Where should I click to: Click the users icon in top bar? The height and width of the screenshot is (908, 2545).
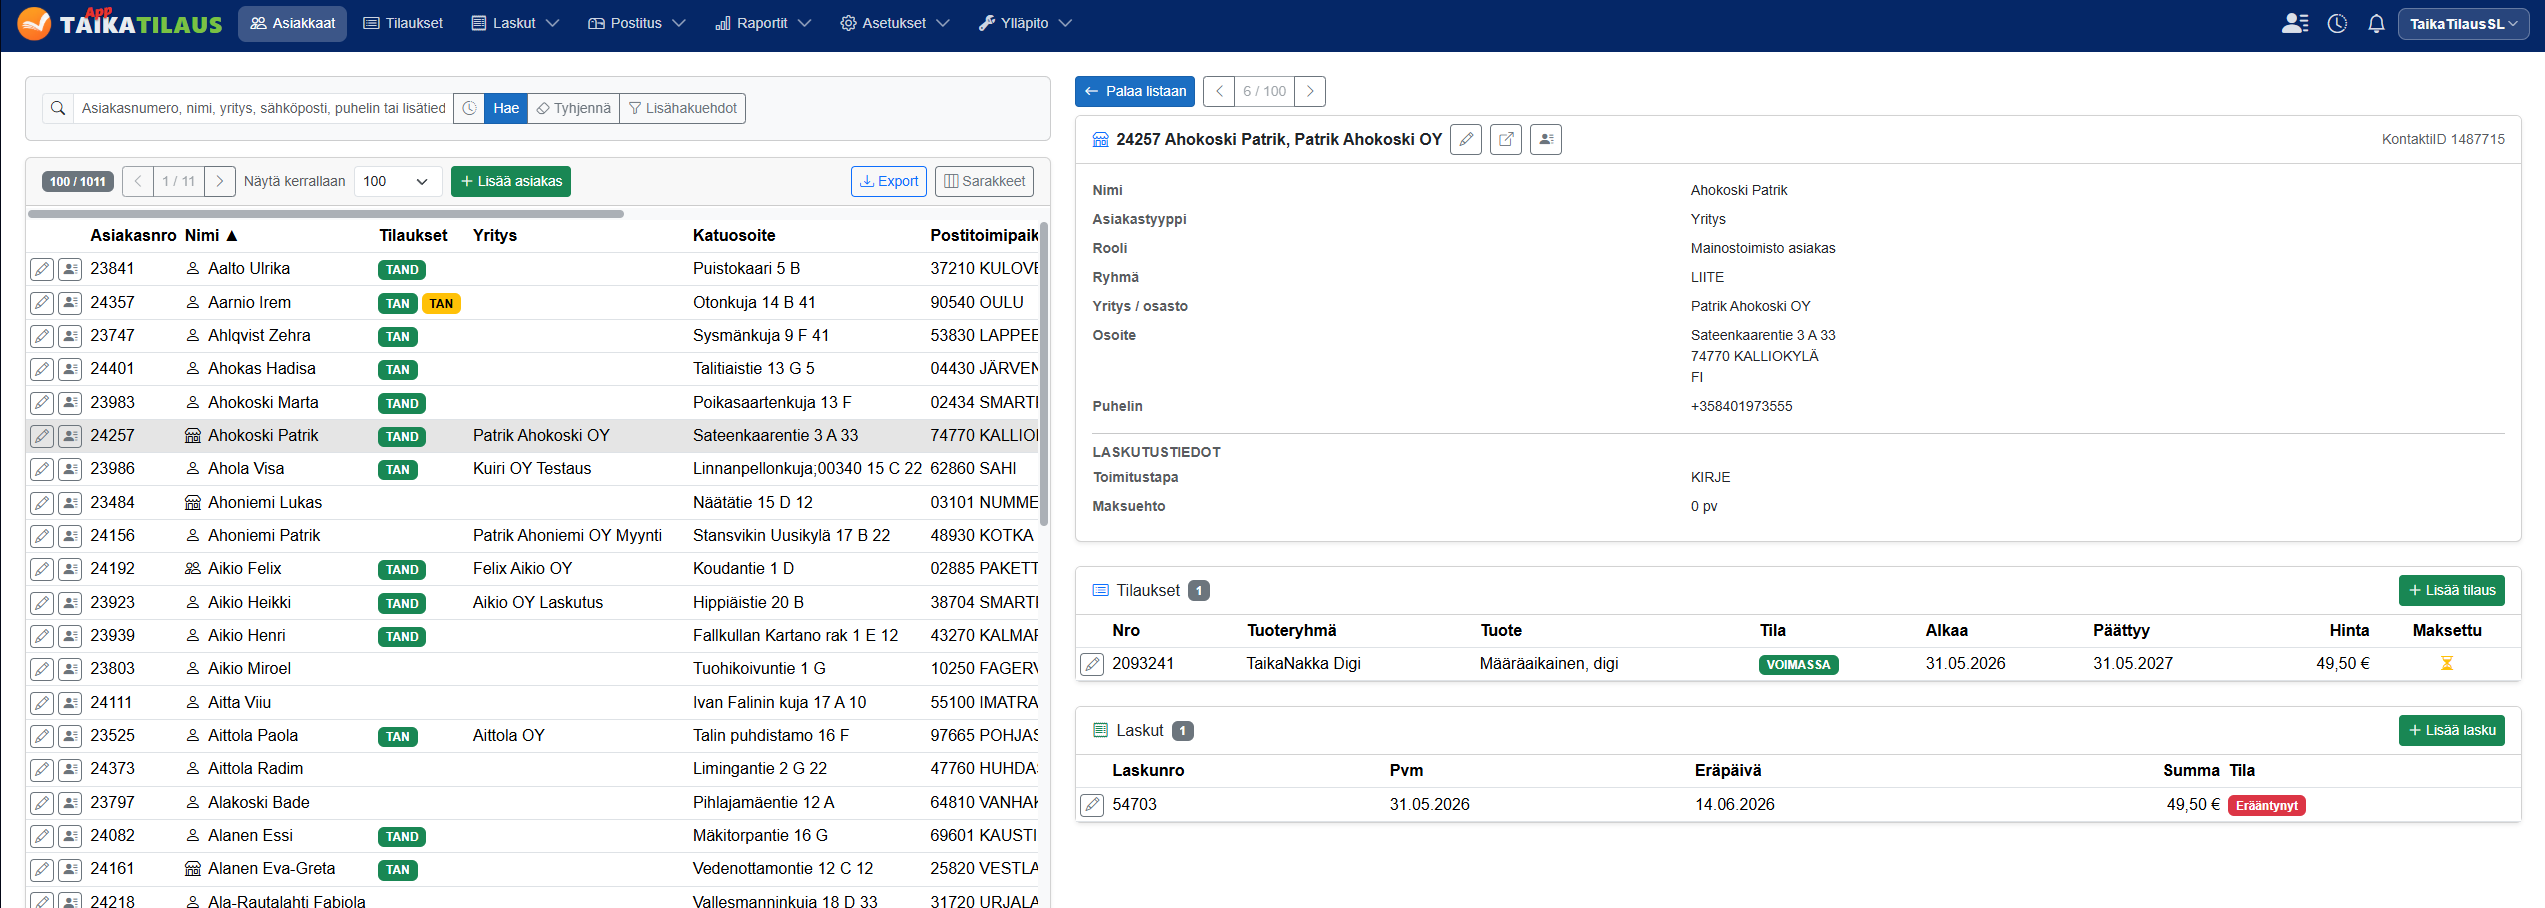coord(2295,23)
